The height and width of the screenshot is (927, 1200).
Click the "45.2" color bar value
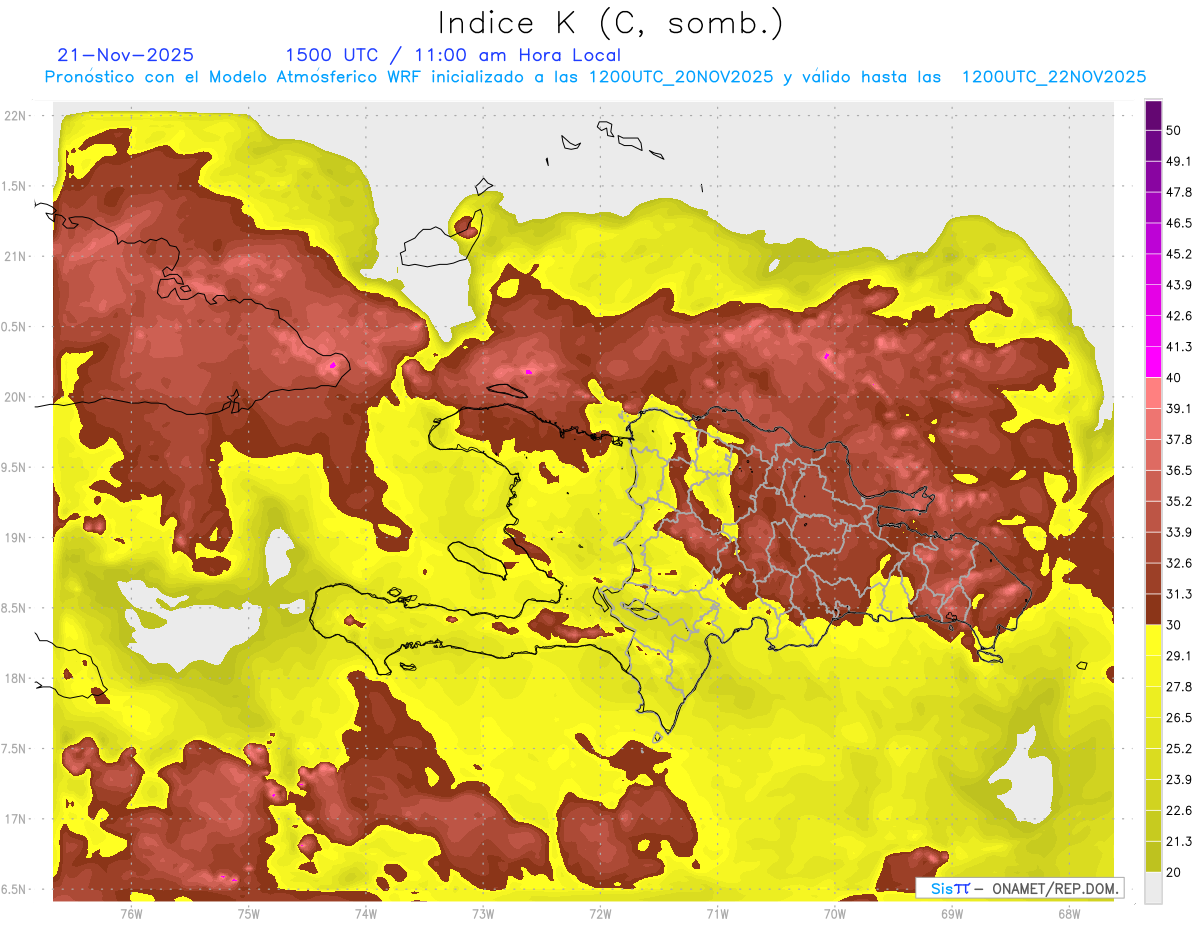point(1179,255)
